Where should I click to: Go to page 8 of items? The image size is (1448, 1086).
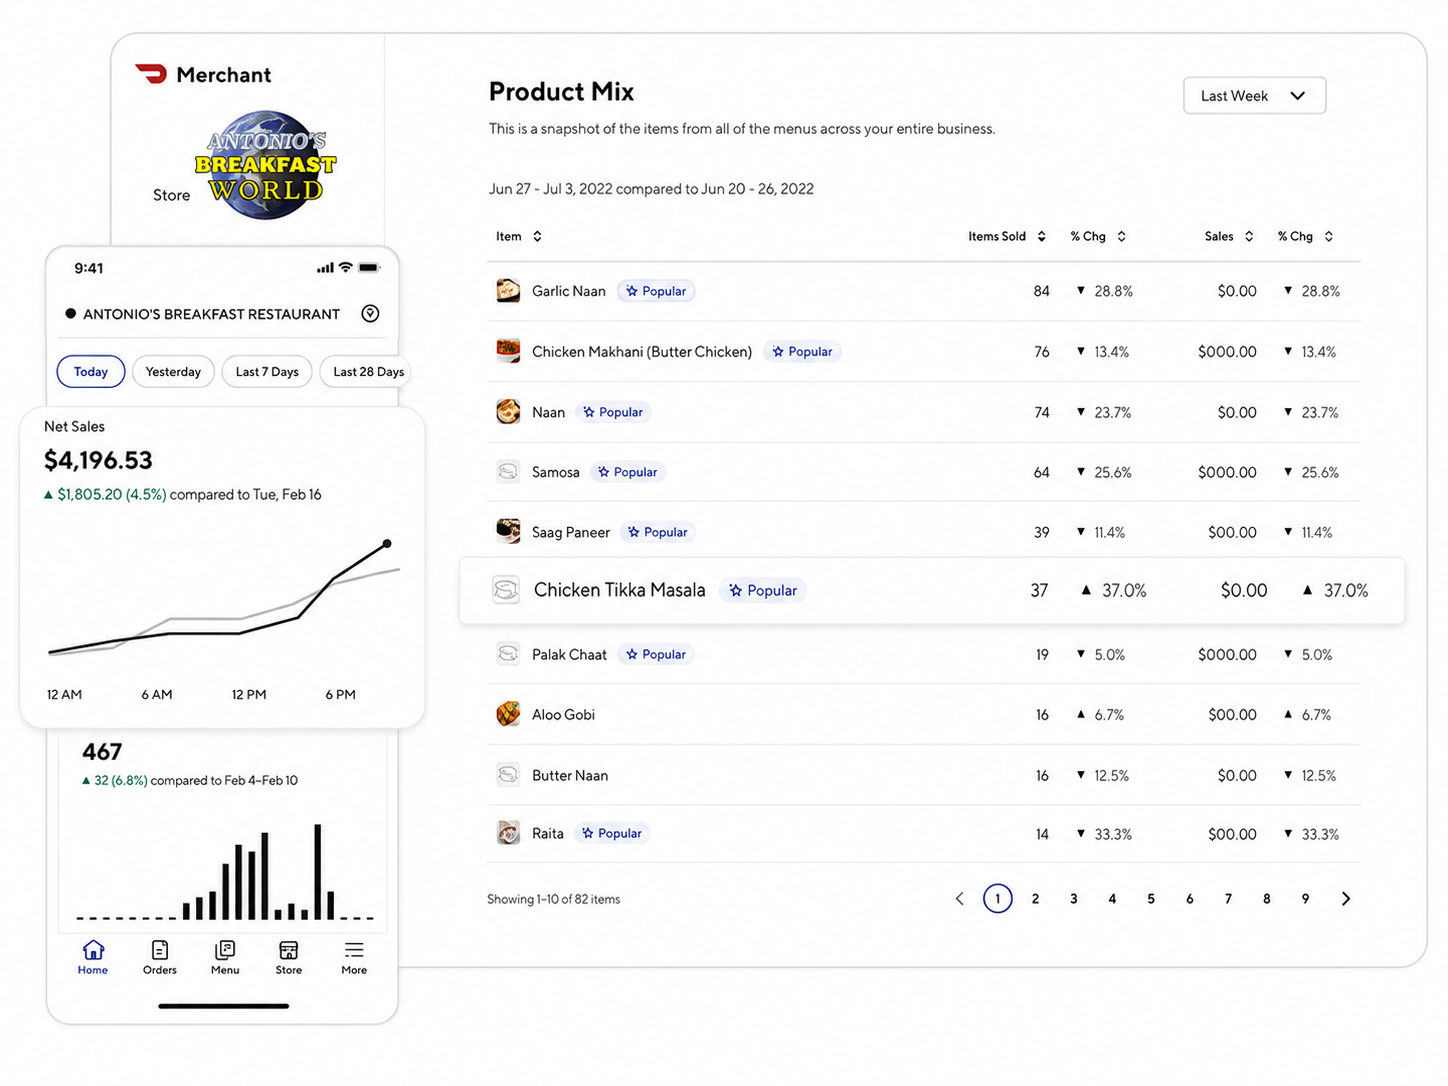[1267, 899]
